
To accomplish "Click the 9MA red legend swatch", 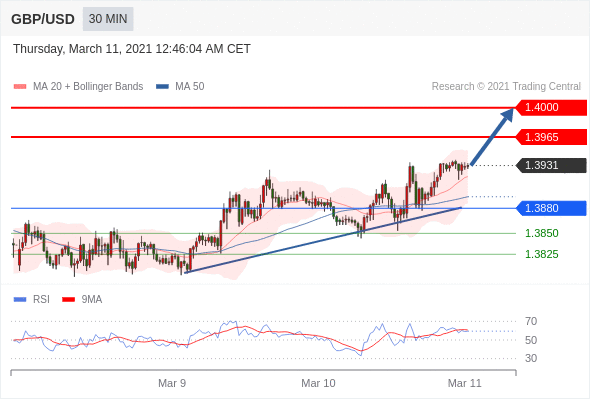I will click(68, 300).
